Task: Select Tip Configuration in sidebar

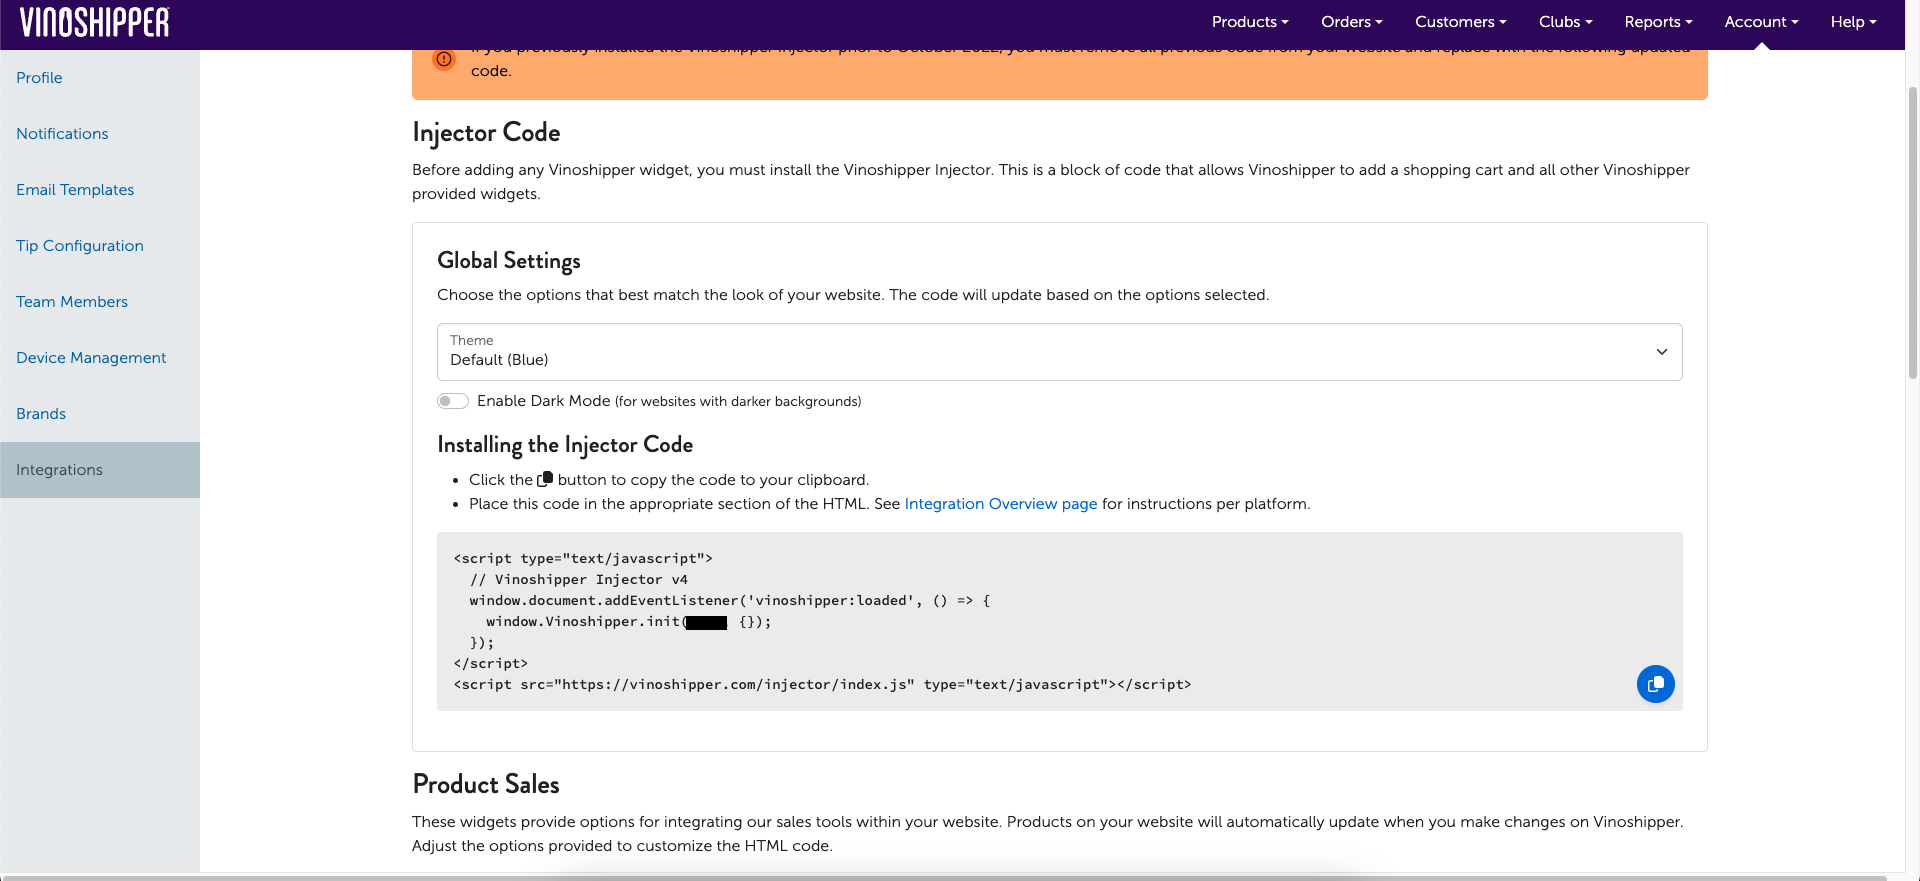Action: [x=100, y=246]
